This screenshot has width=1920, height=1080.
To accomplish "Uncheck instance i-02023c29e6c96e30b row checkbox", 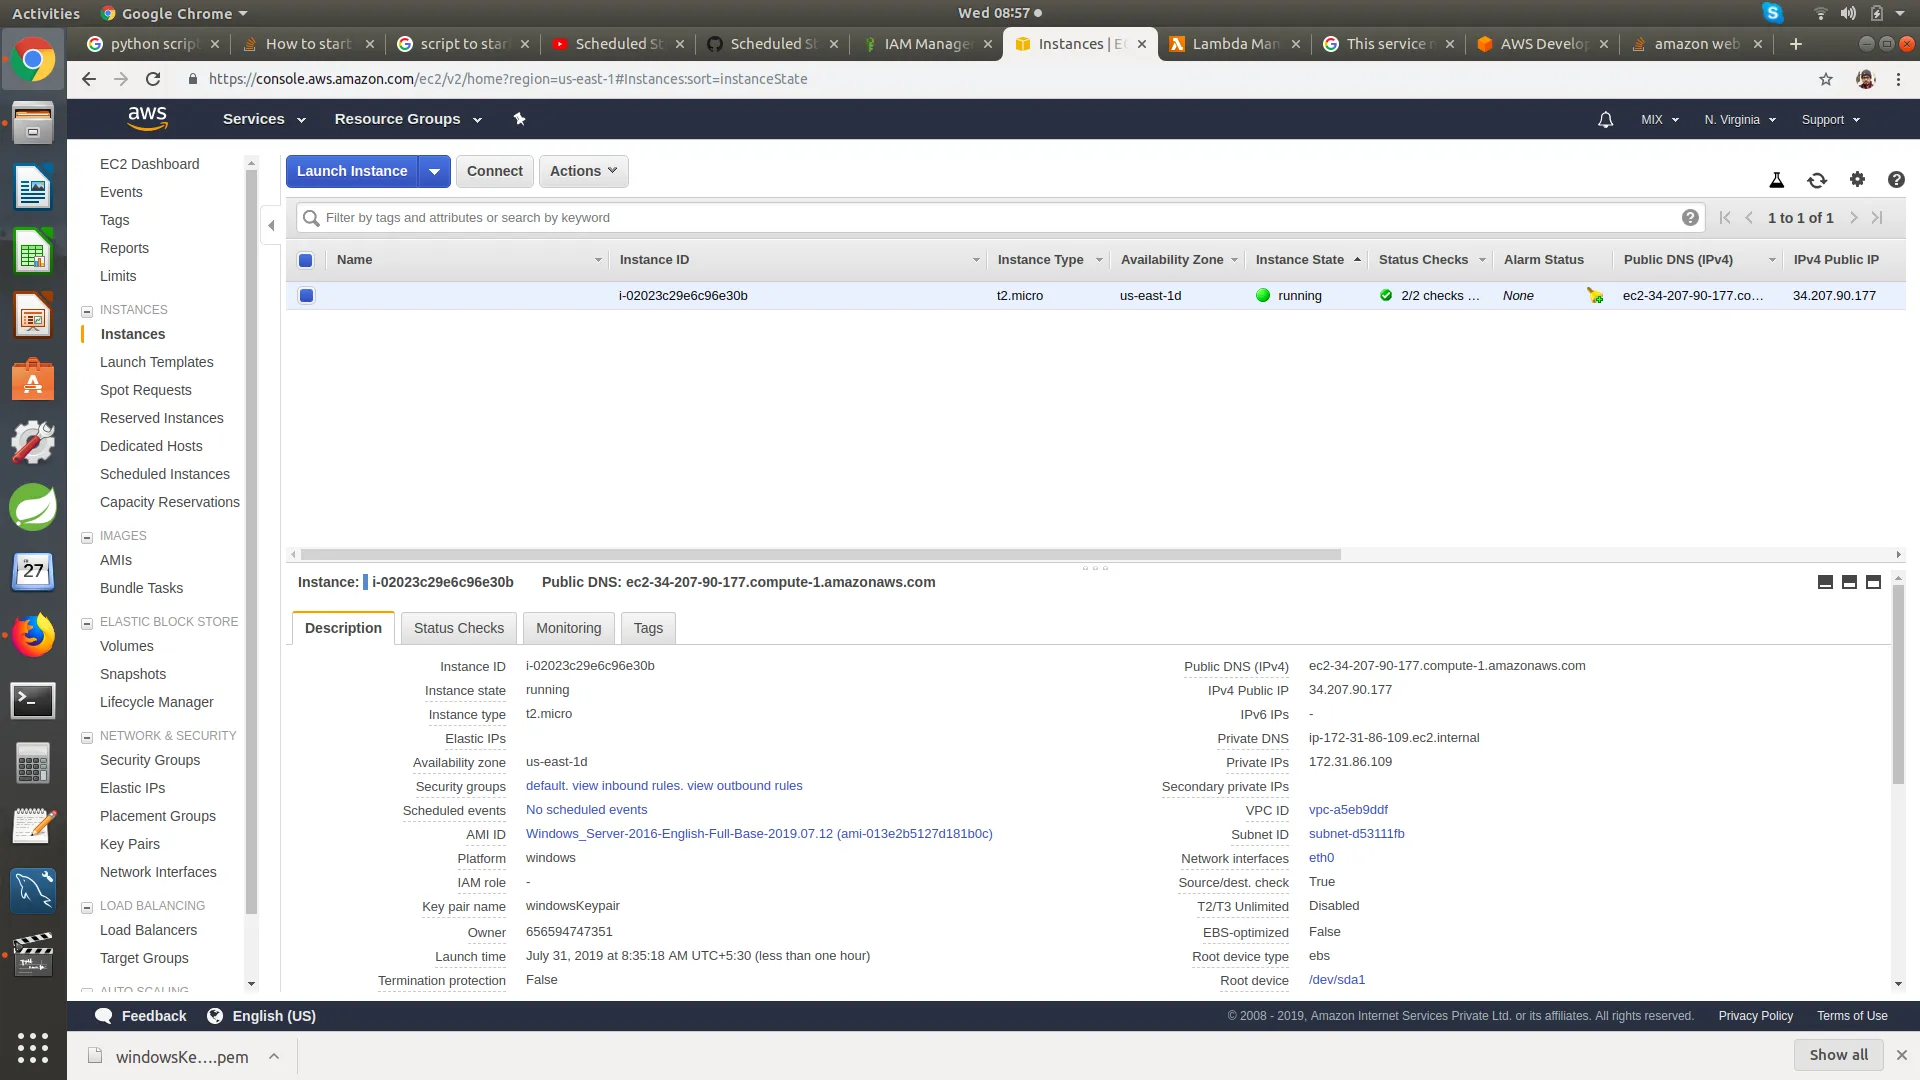I will (306, 296).
